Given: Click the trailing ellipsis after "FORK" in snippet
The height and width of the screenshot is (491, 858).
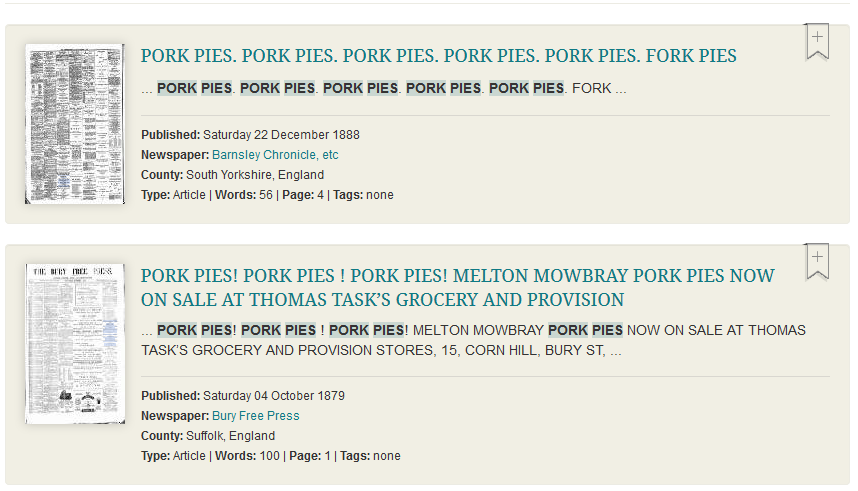Looking at the screenshot, I should (x=621, y=88).
